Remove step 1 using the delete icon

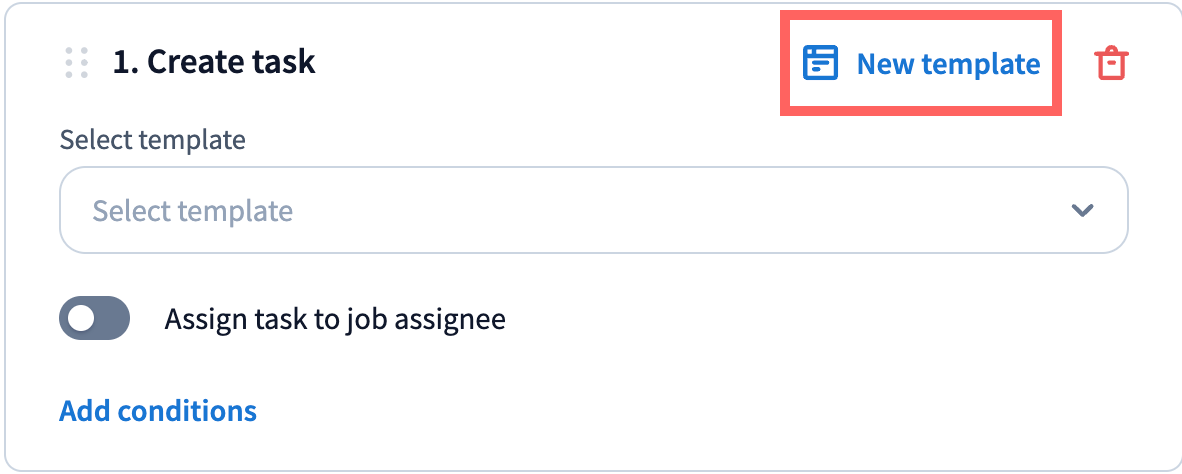[x=1110, y=64]
